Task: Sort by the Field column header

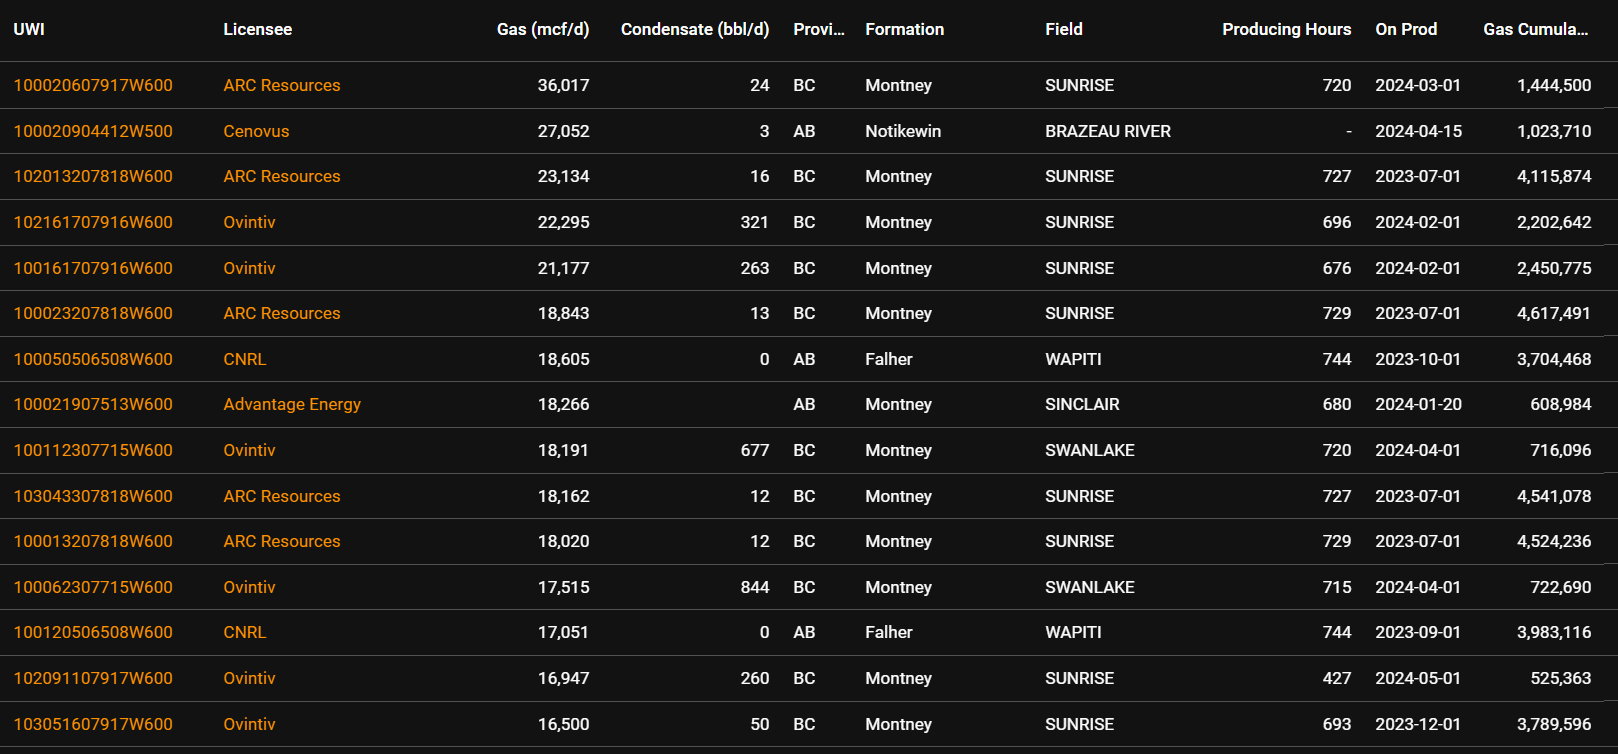Action: tap(1064, 29)
